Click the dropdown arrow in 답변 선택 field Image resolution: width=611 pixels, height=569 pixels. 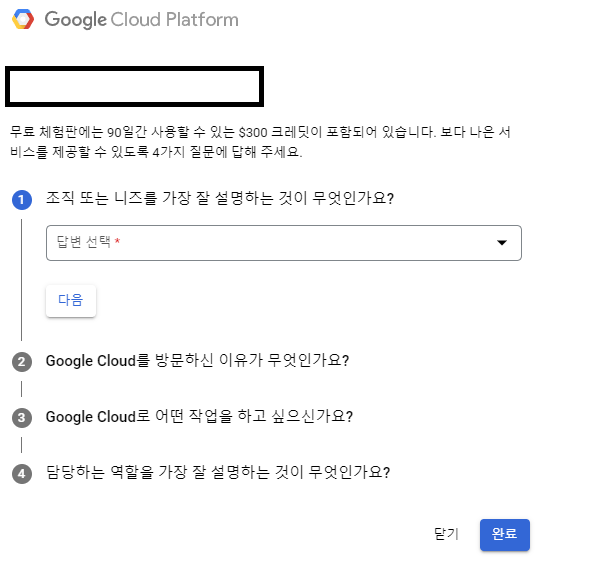(502, 243)
